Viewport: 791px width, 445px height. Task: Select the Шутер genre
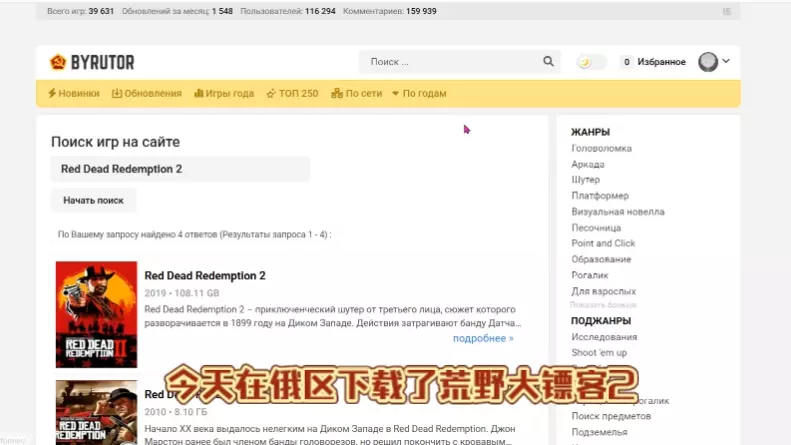click(585, 180)
